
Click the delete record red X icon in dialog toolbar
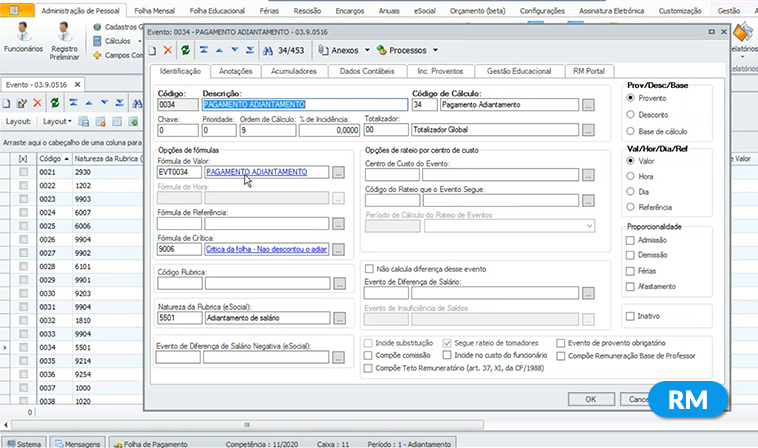point(168,49)
